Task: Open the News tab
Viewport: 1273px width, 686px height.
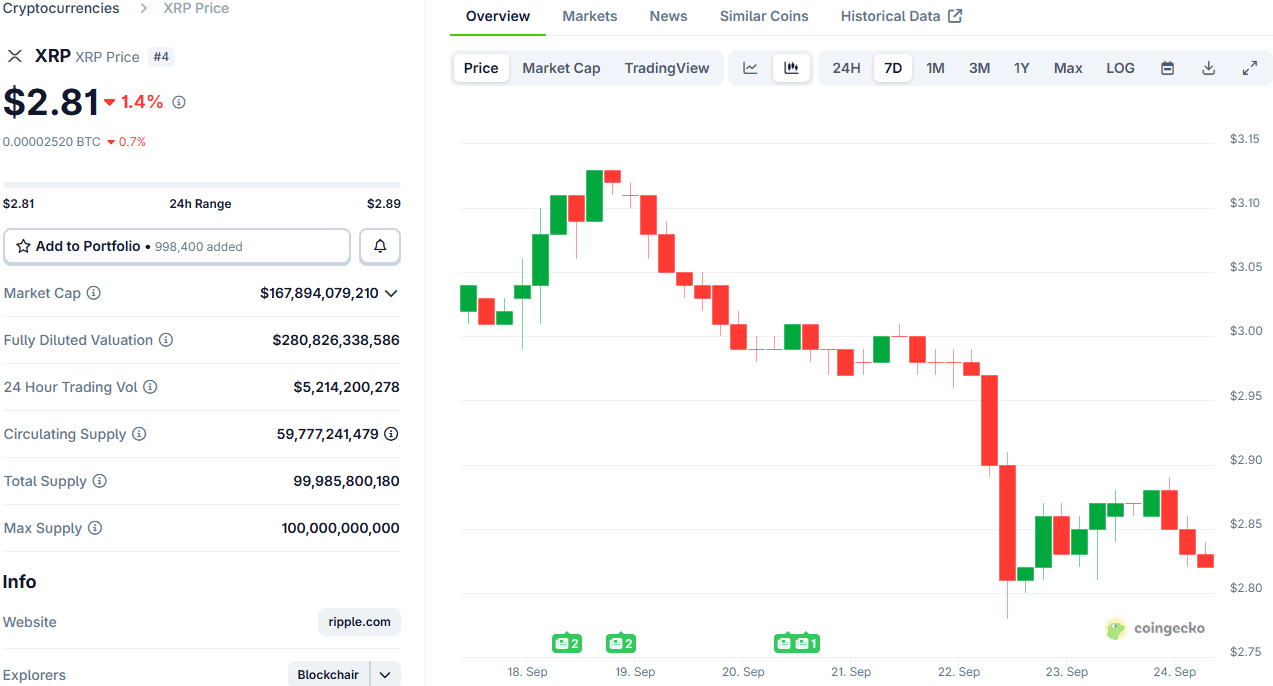Action: tap(668, 16)
